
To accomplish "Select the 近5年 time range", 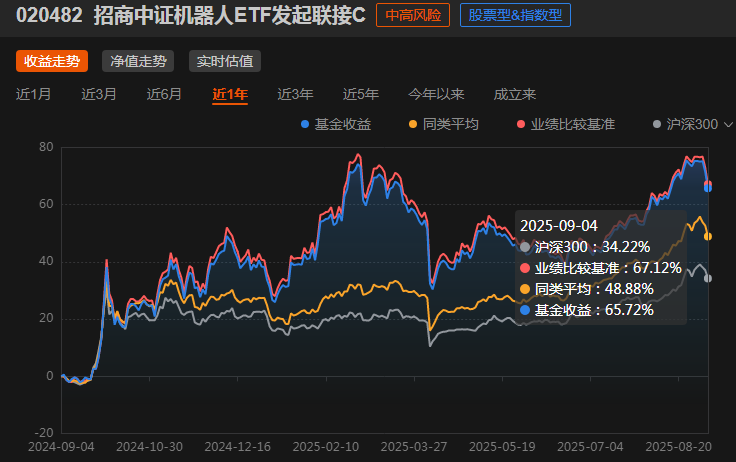I will [x=360, y=94].
